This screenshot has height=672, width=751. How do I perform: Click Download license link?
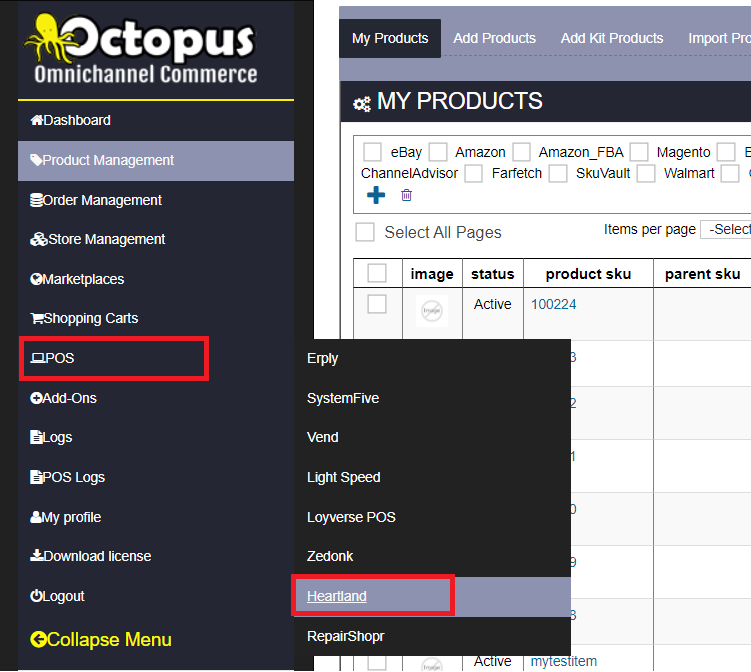coord(156,557)
